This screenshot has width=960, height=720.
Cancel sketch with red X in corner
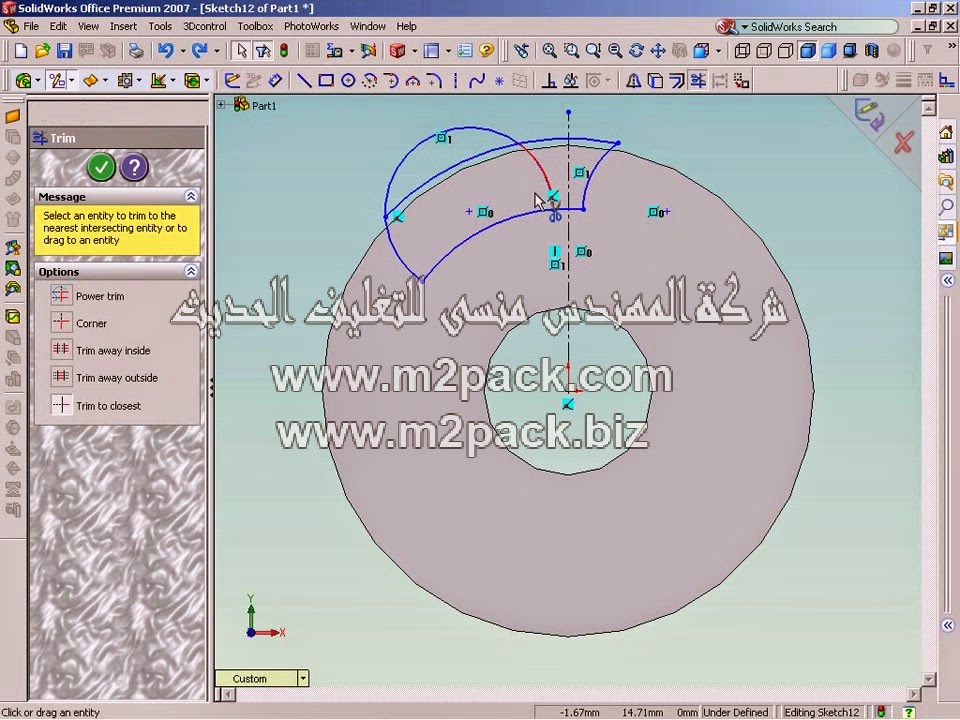904,143
